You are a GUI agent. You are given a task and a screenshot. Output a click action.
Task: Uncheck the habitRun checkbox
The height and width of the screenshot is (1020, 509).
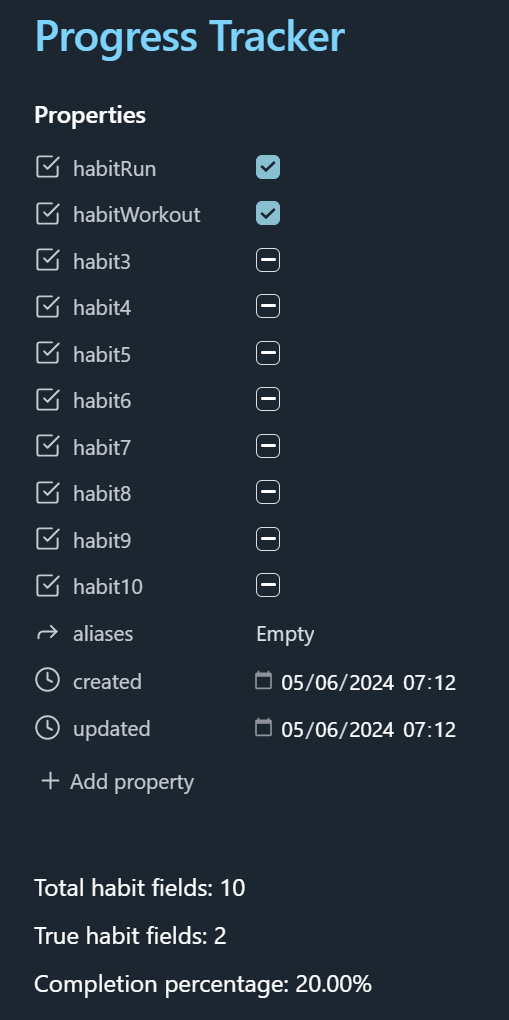coord(268,167)
